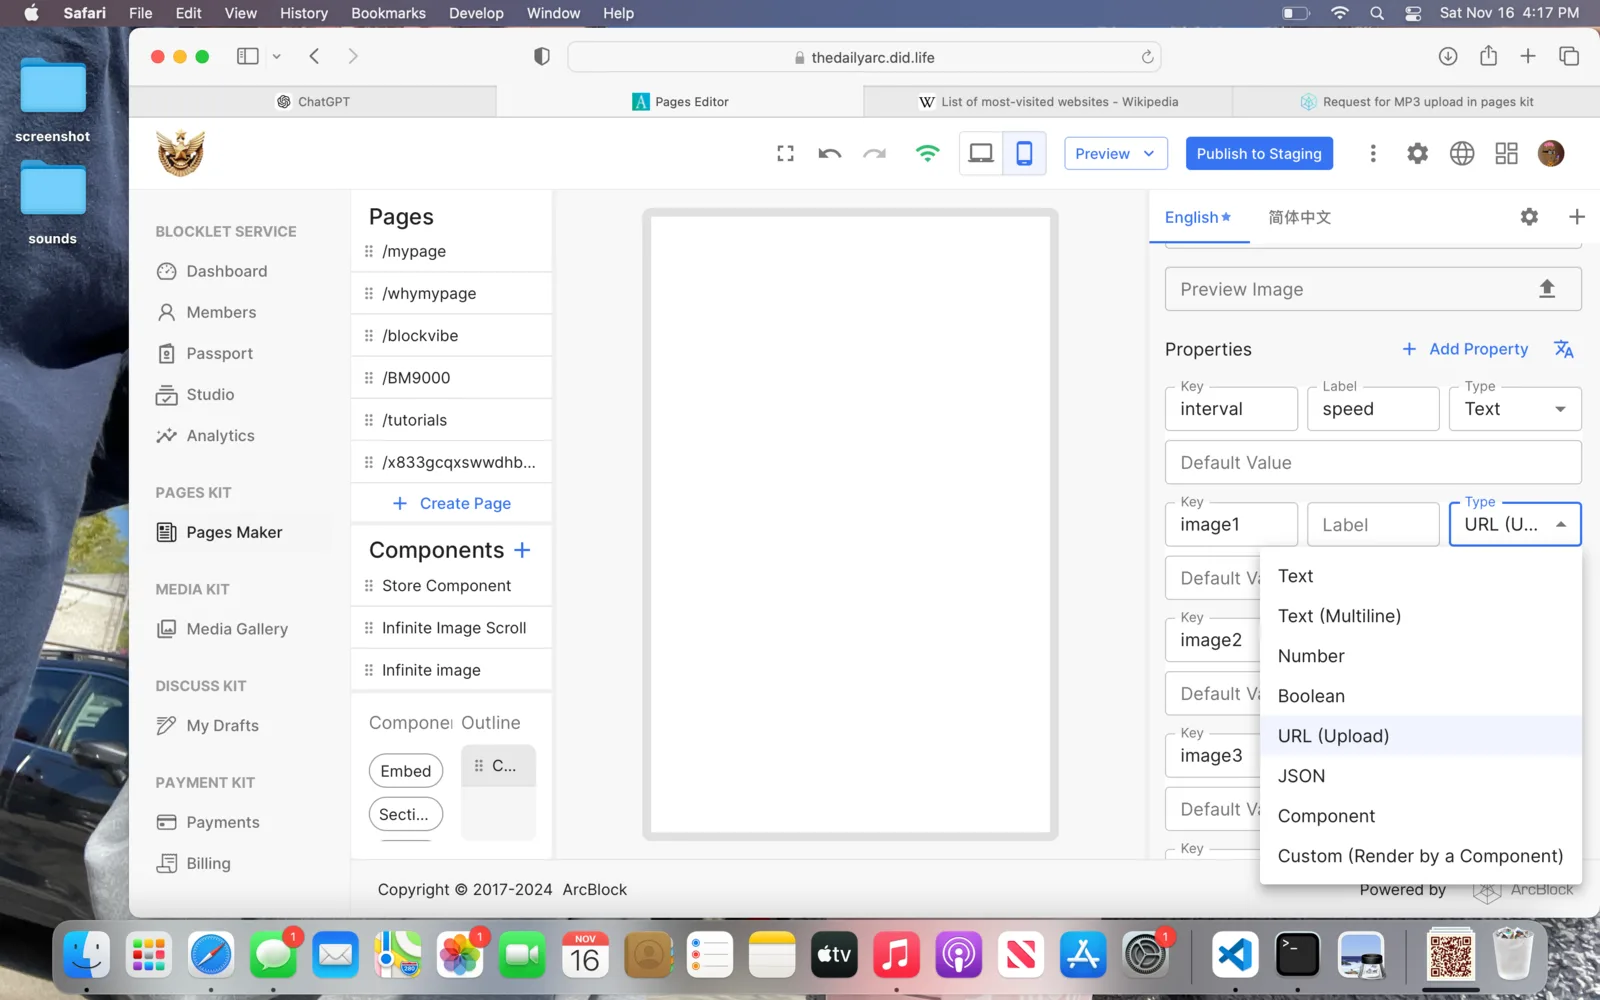Viewport: 1600px width, 1000px height.
Task: Add a new component with plus icon
Action: 522,550
